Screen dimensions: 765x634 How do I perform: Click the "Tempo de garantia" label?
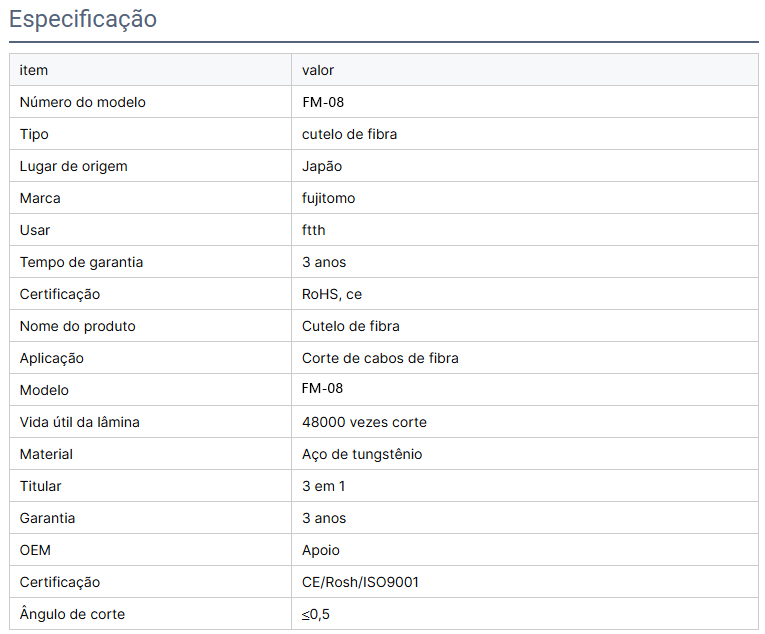81,262
